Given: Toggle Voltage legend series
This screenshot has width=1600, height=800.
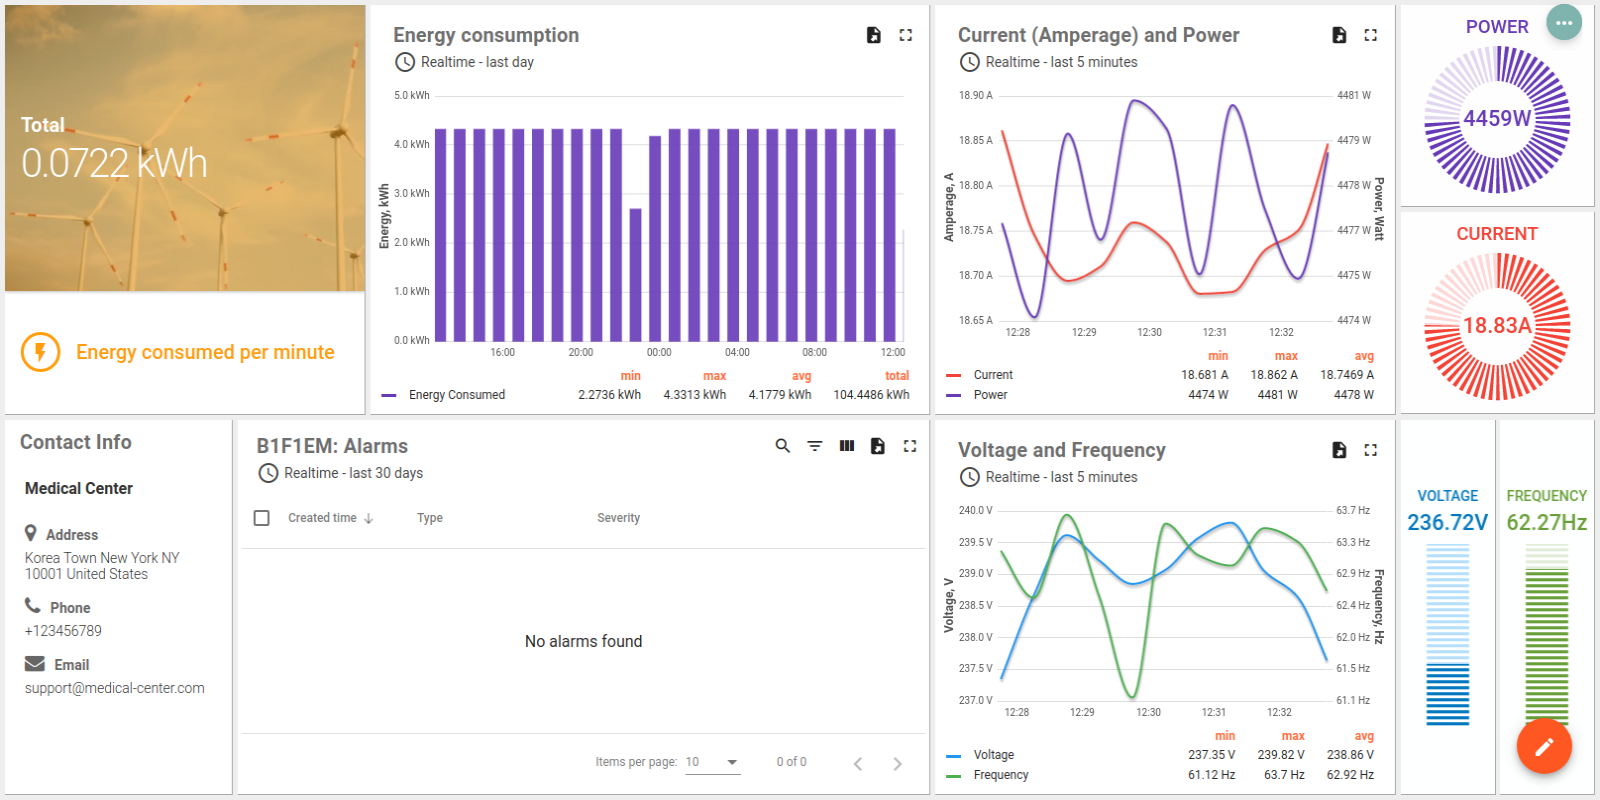Looking at the screenshot, I should [993, 755].
